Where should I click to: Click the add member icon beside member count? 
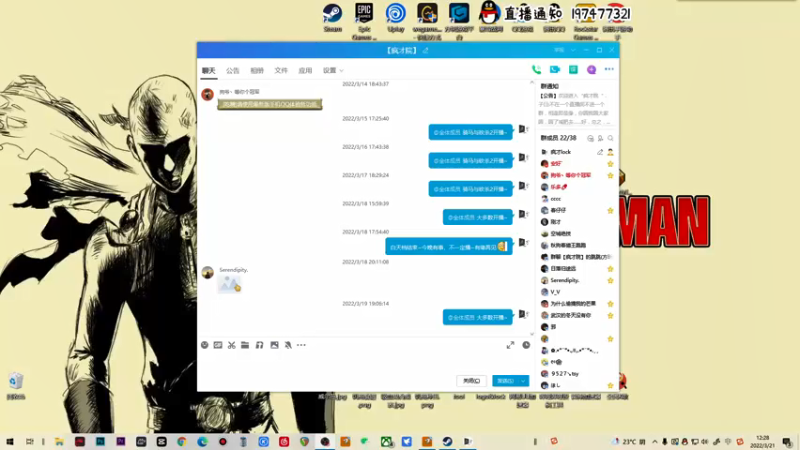[601, 138]
